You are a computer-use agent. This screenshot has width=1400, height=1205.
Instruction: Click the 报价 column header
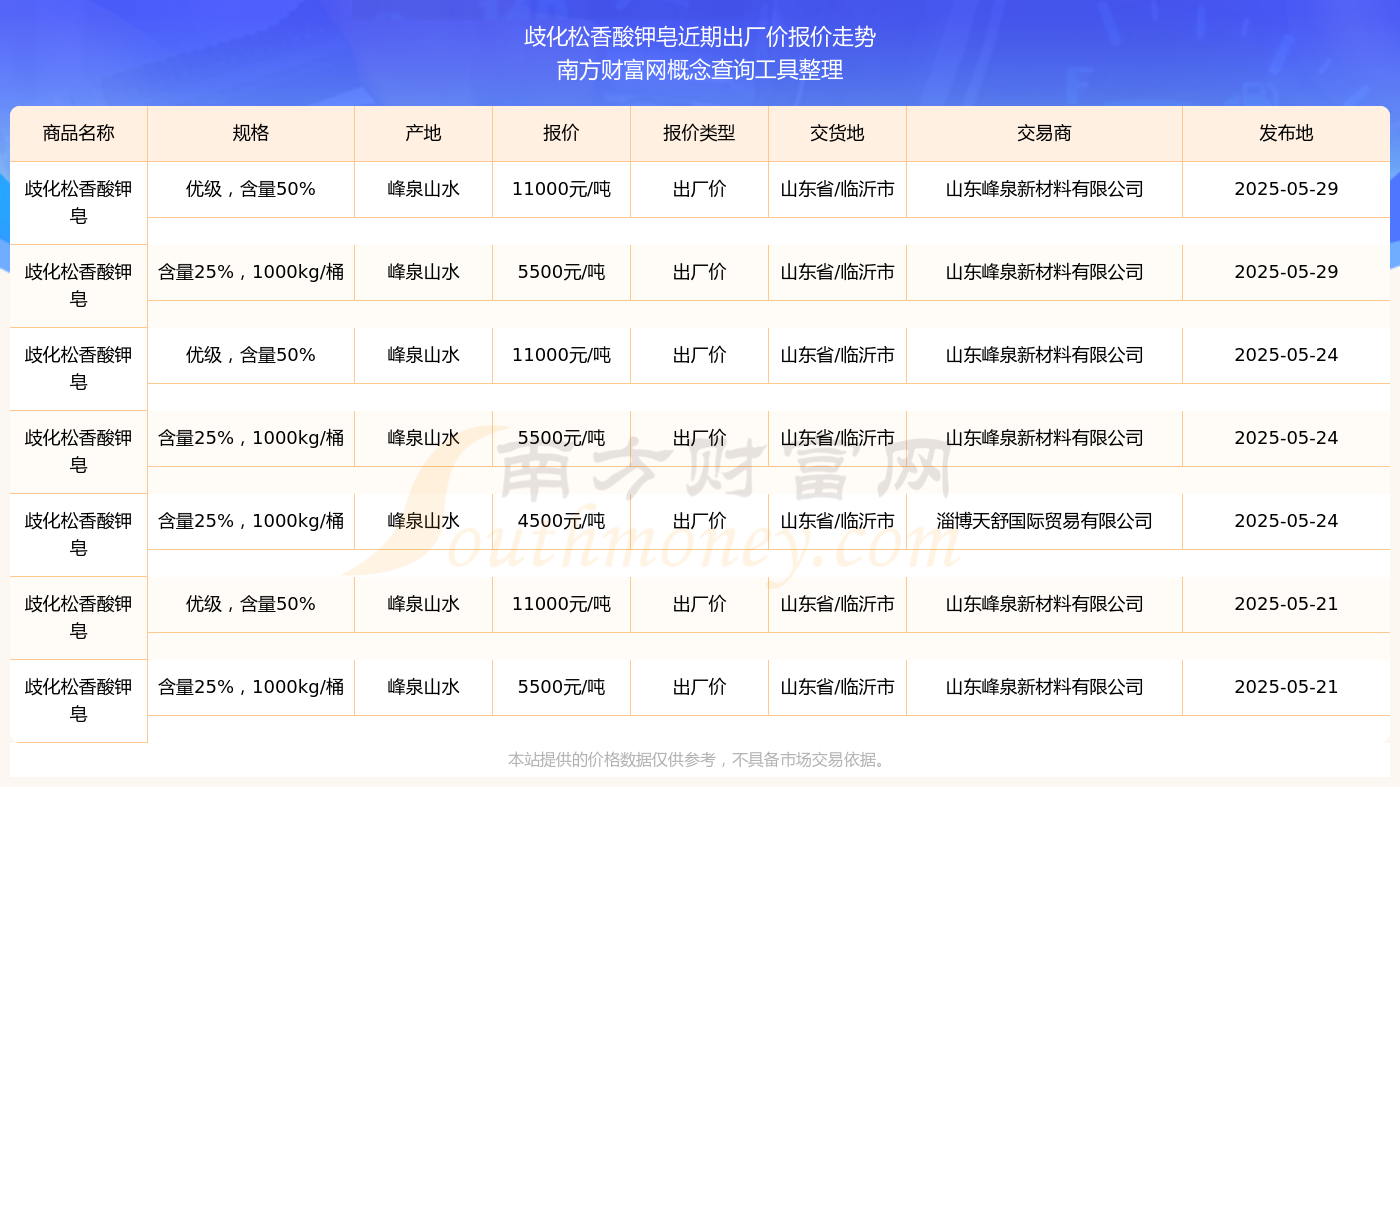(x=562, y=133)
